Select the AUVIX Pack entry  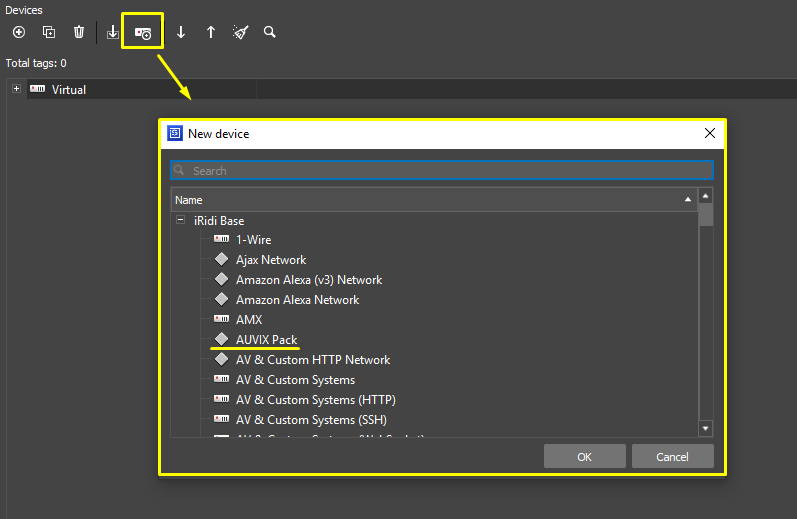tap(266, 340)
